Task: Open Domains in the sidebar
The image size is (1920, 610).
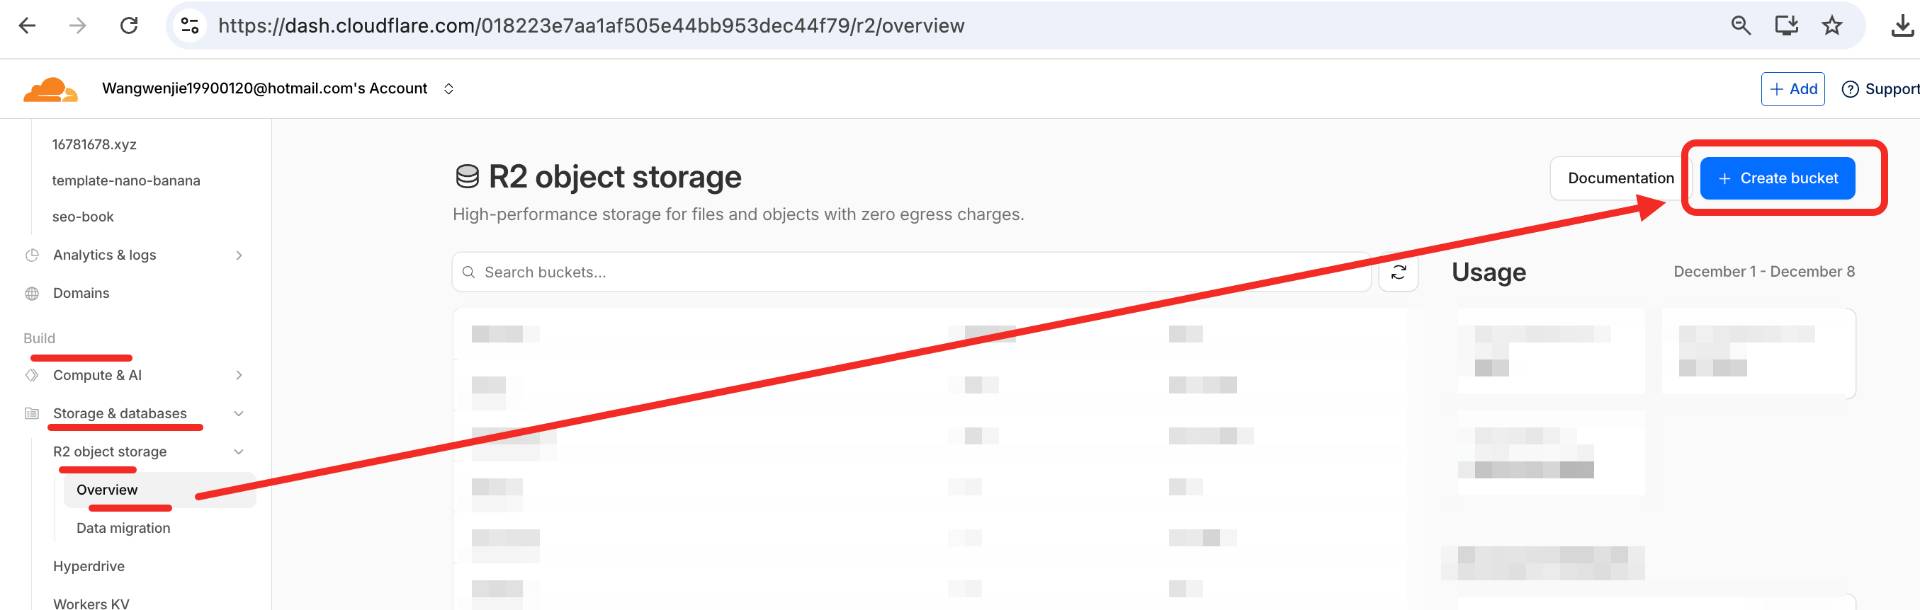Action: [81, 293]
